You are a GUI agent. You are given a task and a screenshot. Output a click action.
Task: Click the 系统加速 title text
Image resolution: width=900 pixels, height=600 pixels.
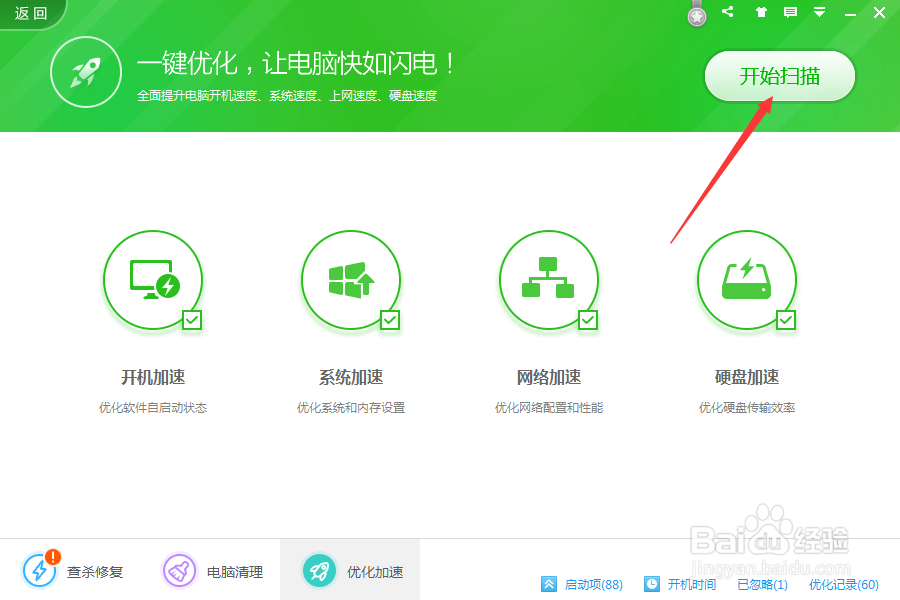351,377
